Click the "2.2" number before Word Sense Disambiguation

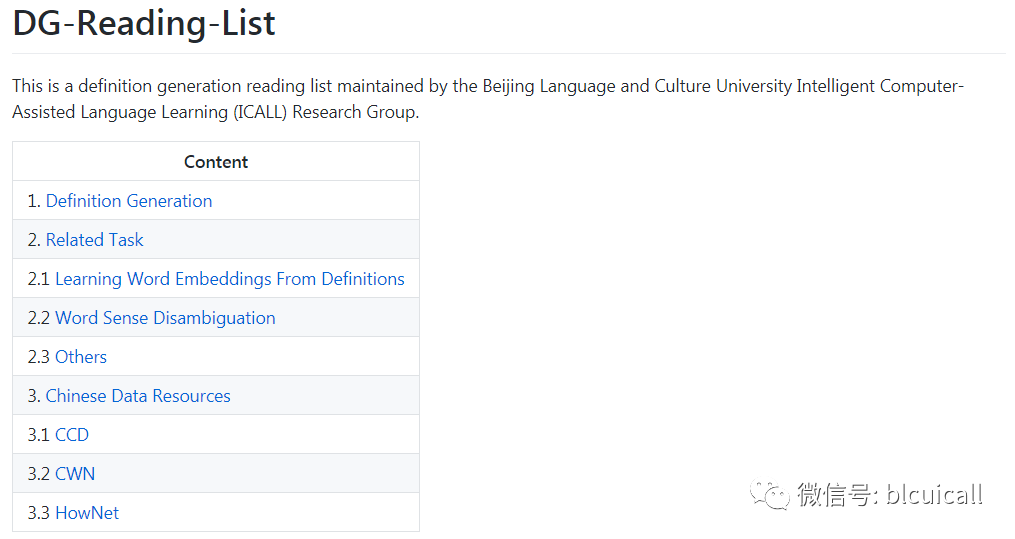[38, 318]
